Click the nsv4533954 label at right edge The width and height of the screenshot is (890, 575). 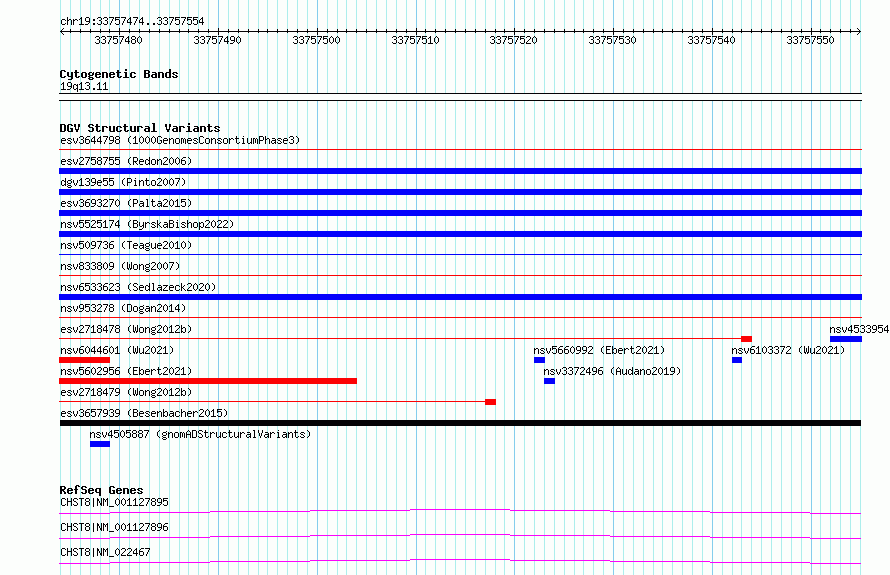[x=859, y=329]
